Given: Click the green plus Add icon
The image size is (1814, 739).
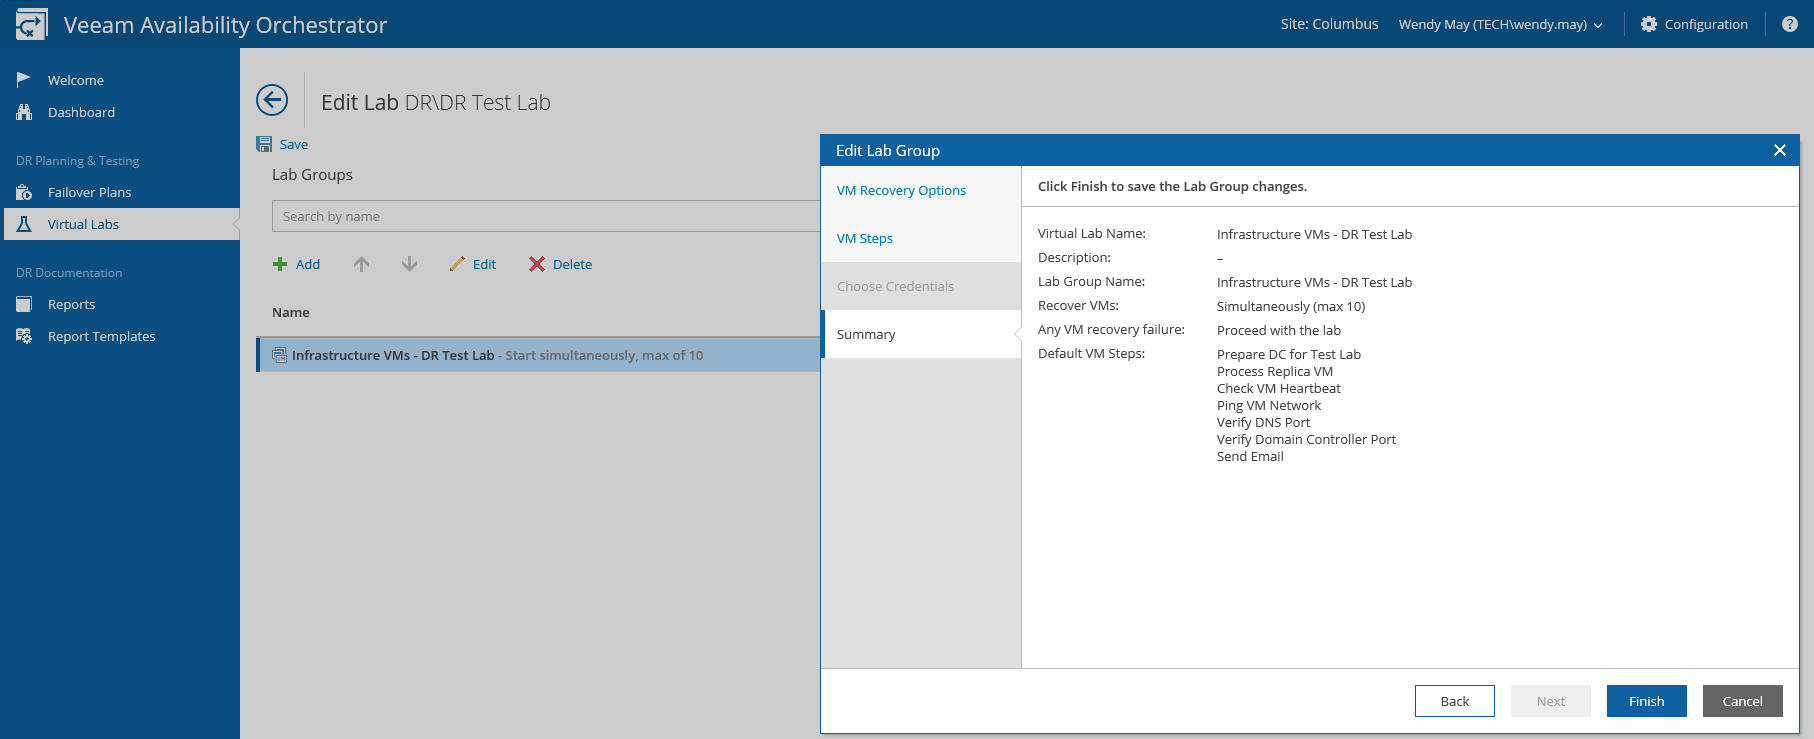Looking at the screenshot, I should (x=280, y=264).
